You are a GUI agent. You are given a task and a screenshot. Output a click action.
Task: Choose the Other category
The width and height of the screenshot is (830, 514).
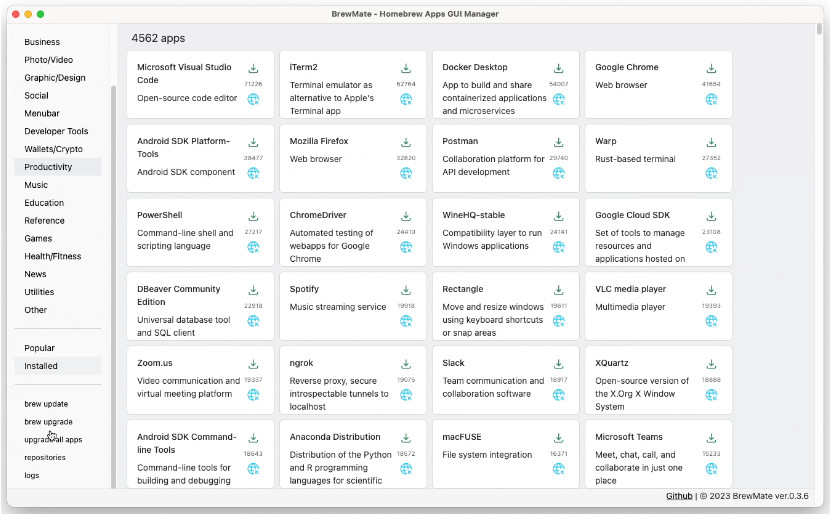pyautogui.click(x=35, y=310)
